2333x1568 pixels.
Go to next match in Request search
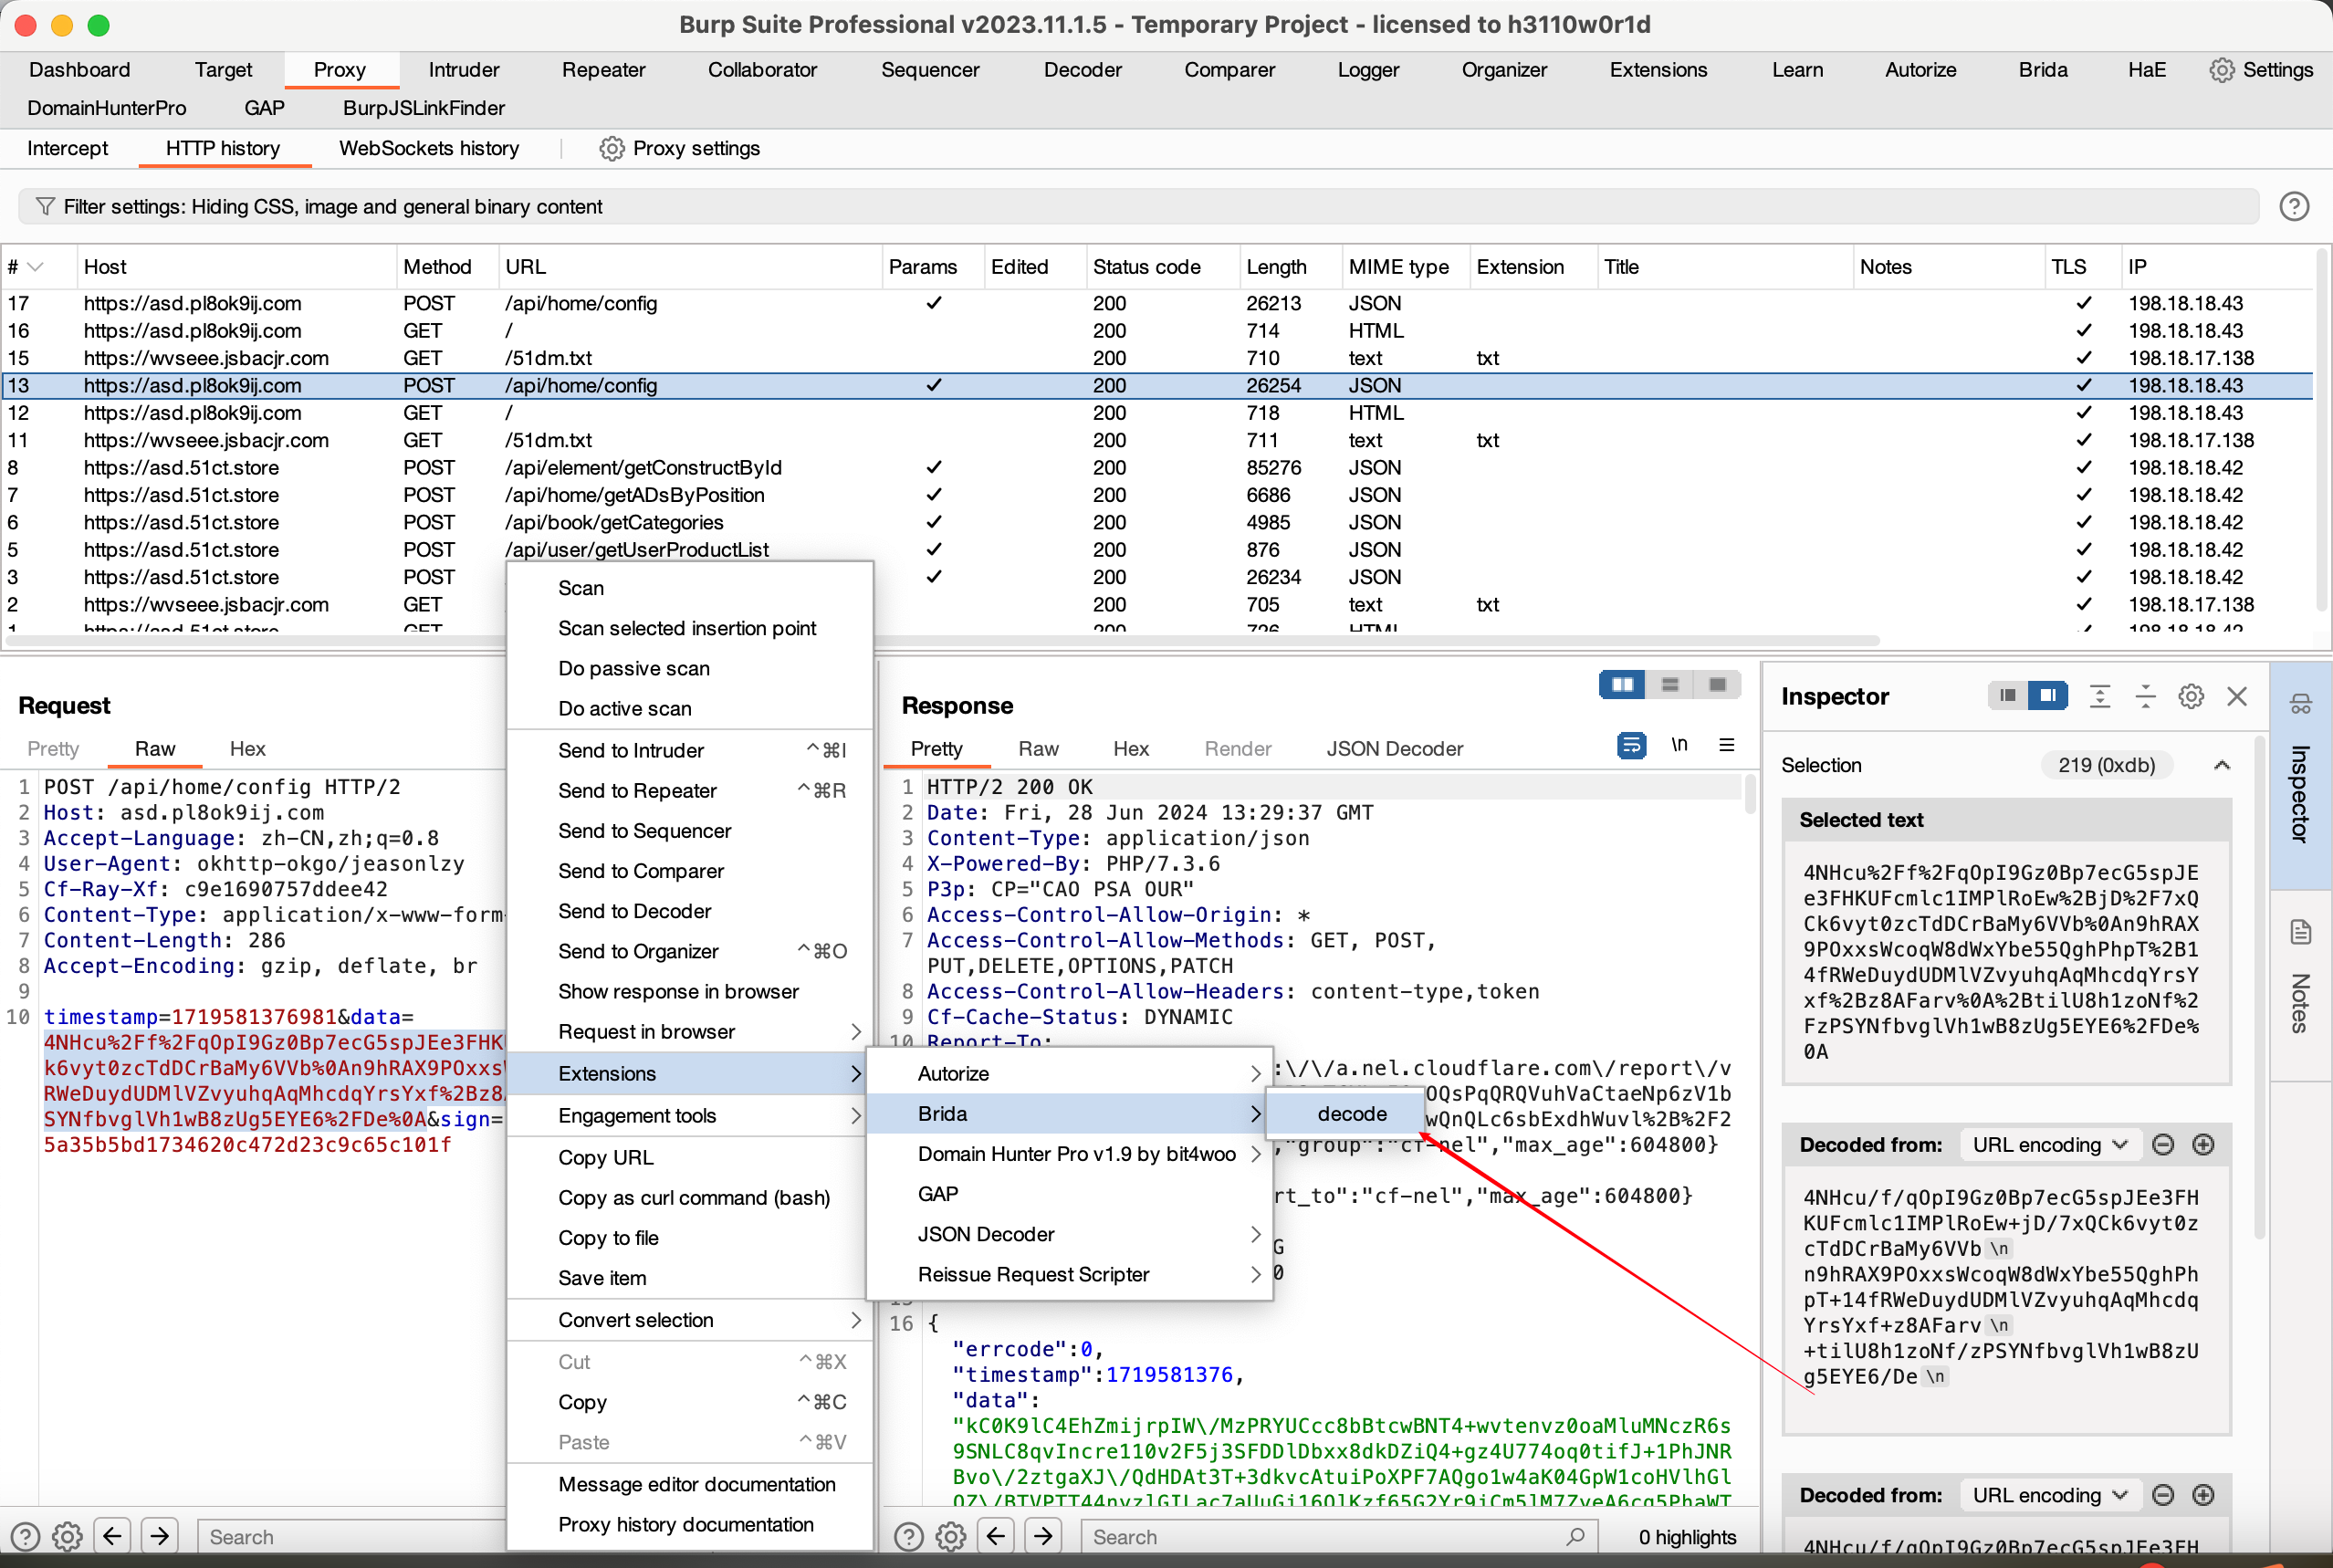point(160,1536)
